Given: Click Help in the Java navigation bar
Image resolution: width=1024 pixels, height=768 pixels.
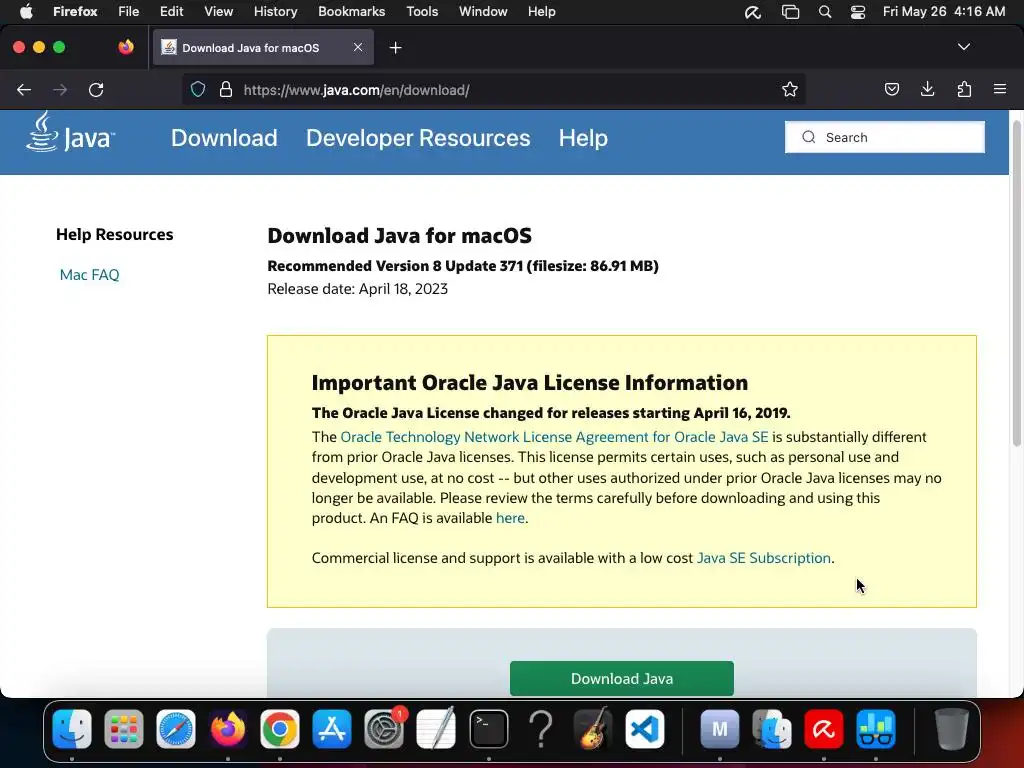Looking at the screenshot, I should tap(583, 138).
